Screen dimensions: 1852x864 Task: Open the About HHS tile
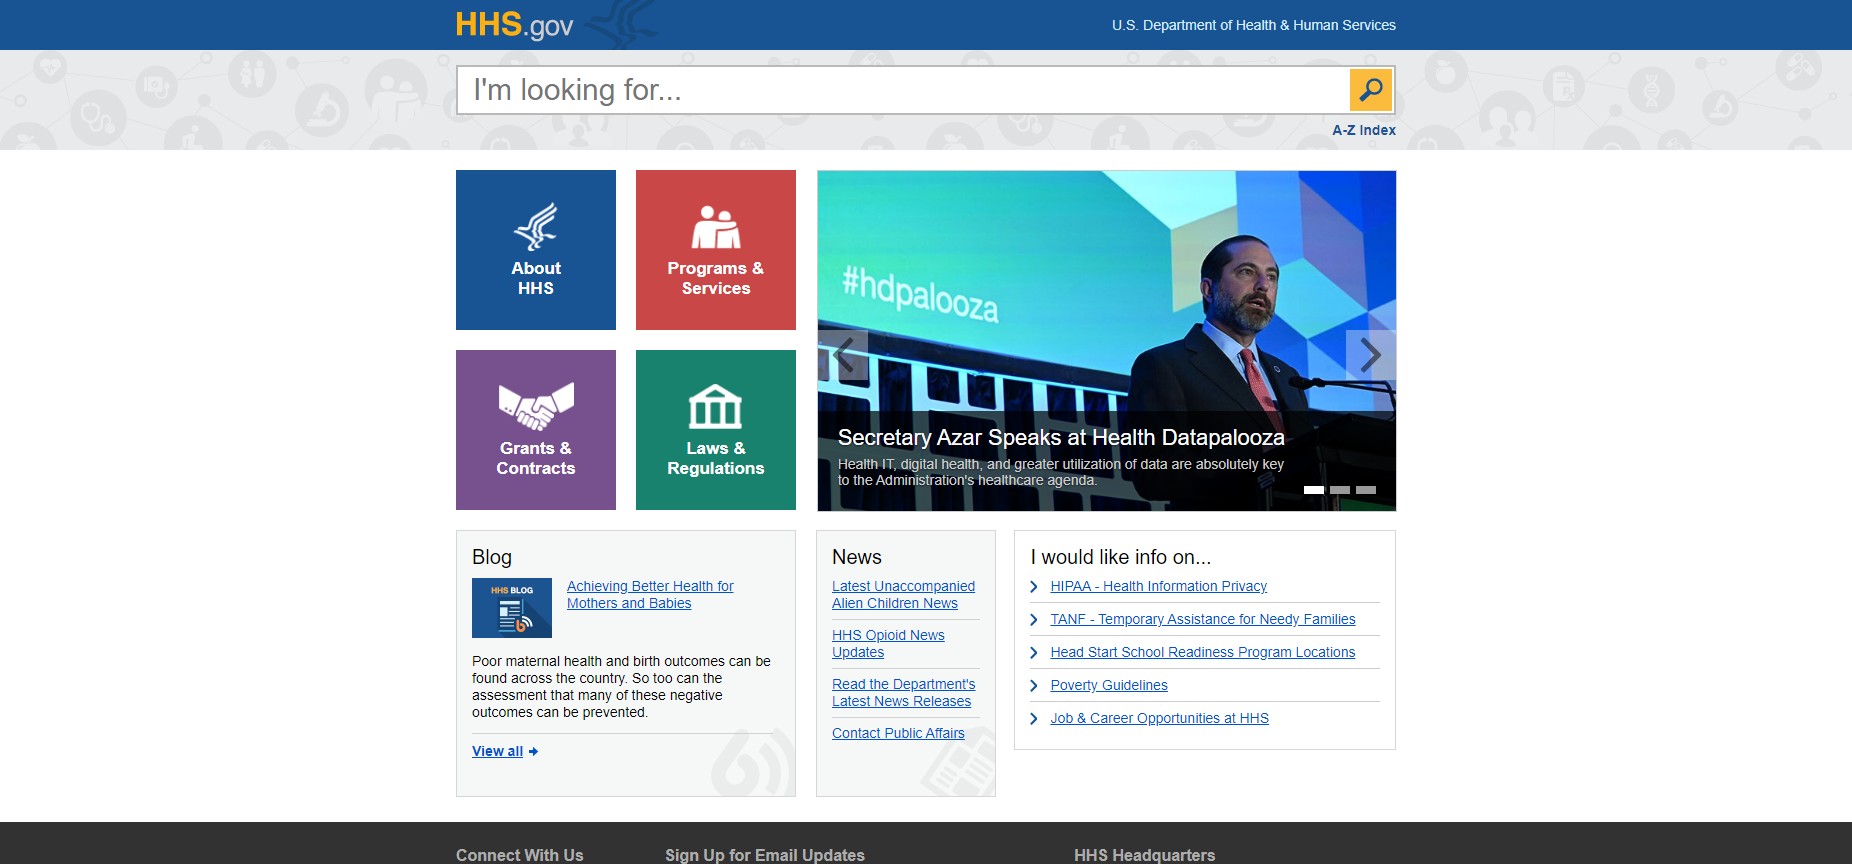[536, 250]
